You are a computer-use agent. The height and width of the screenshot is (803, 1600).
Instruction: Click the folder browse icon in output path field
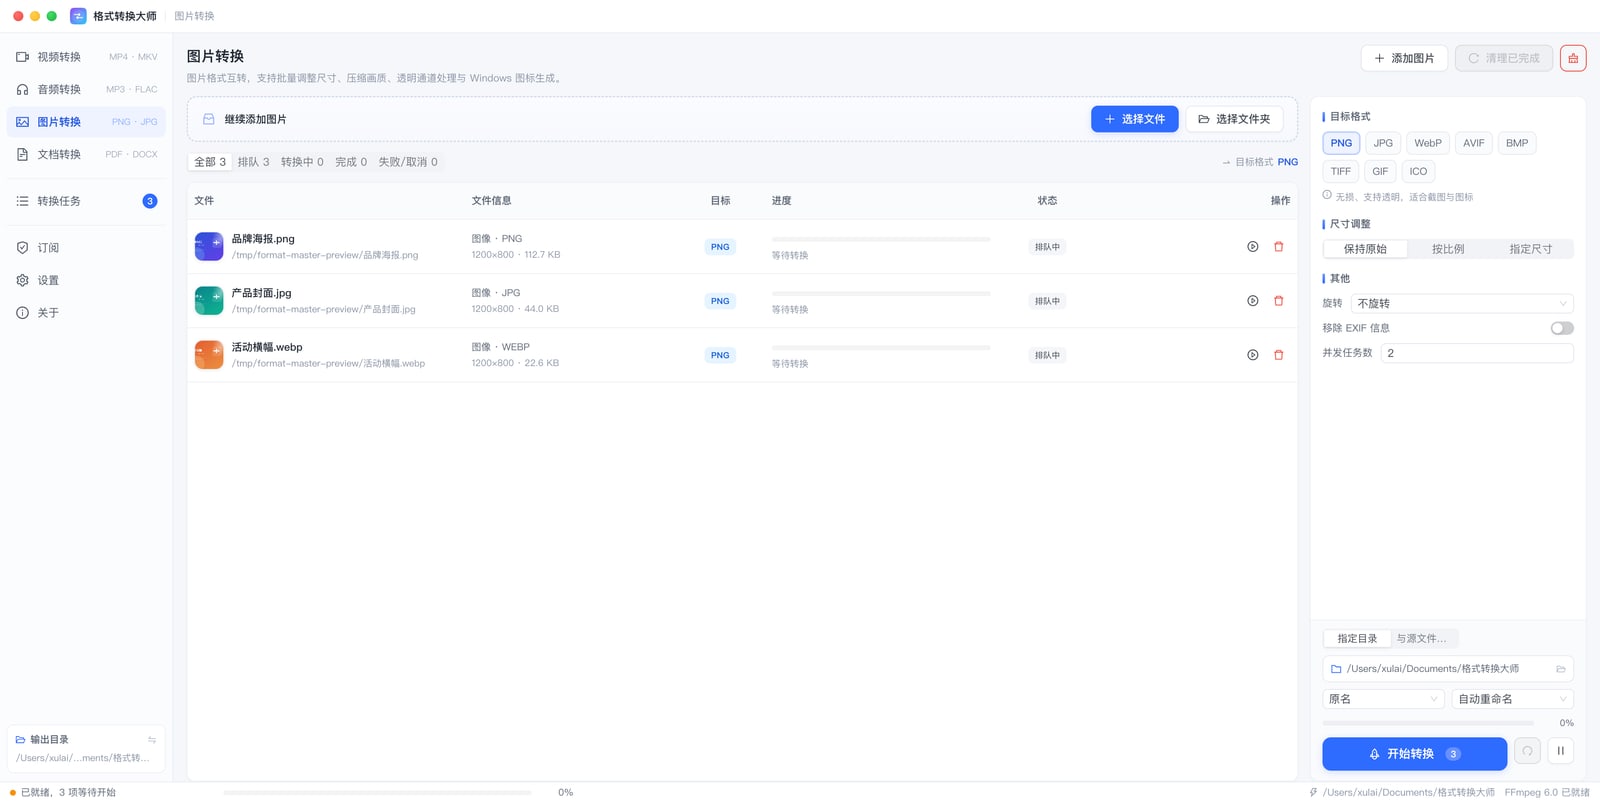click(x=1560, y=669)
